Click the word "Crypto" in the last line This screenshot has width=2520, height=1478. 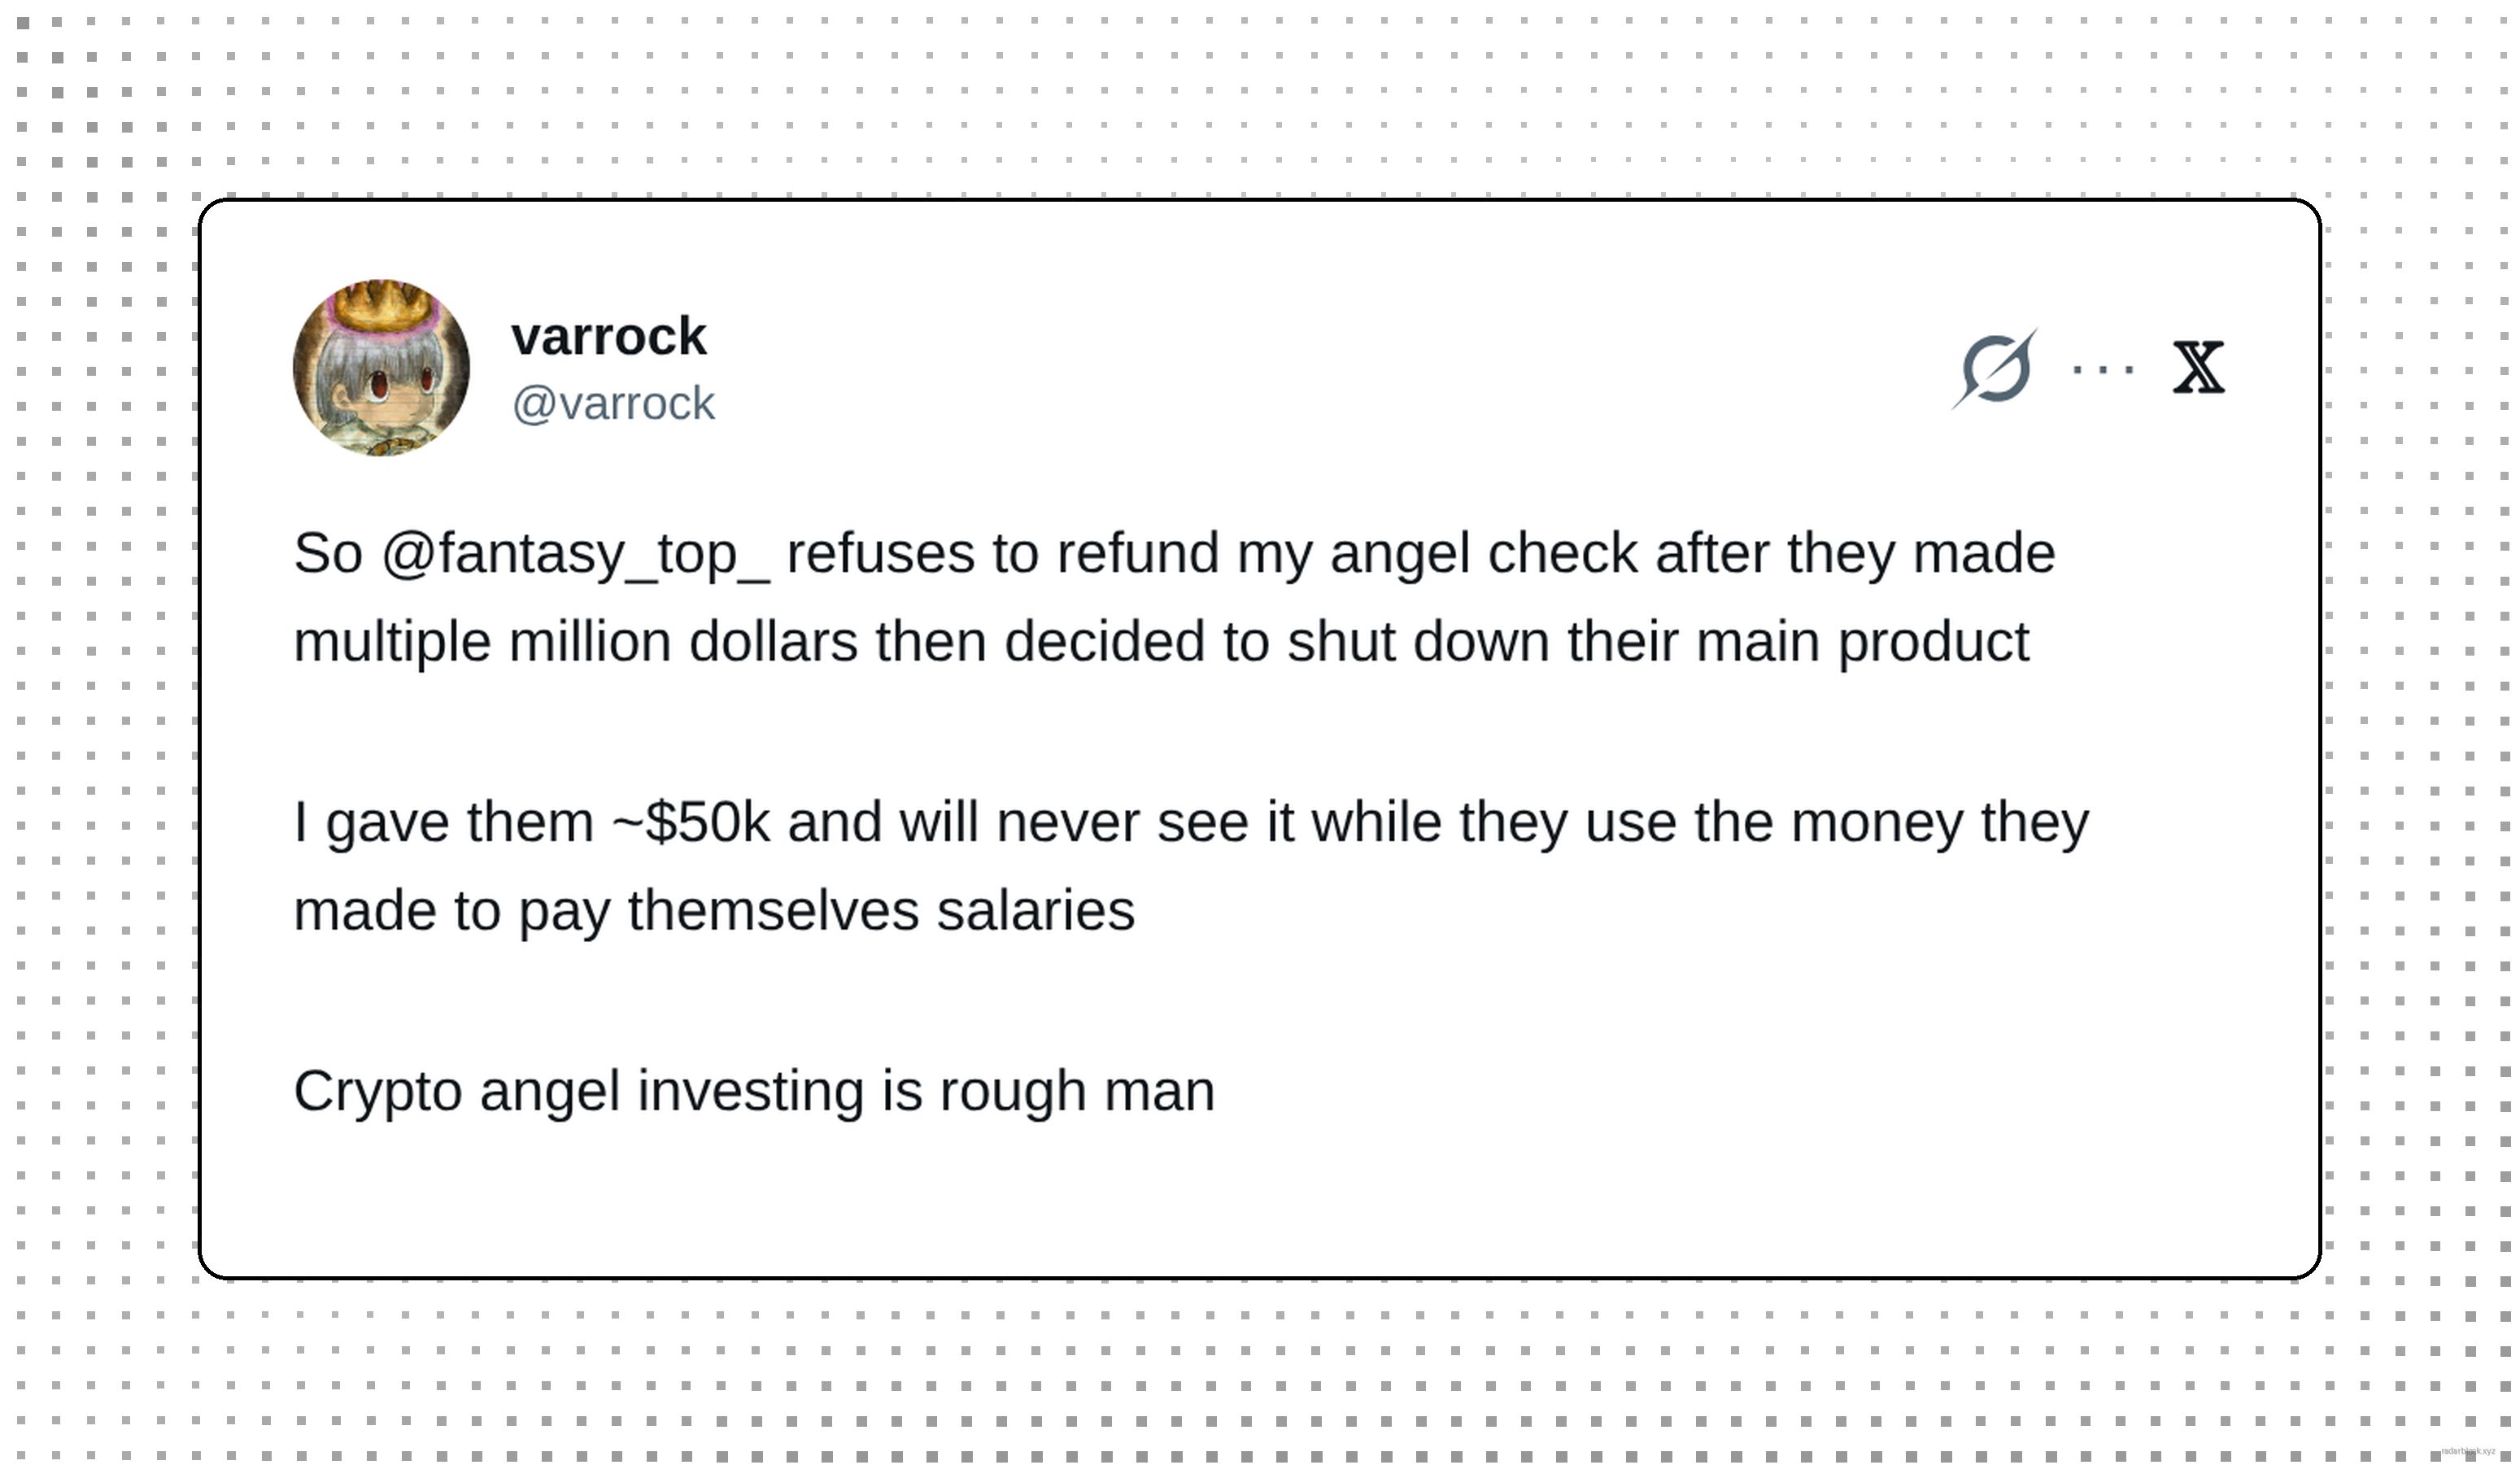[x=377, y=1090]
